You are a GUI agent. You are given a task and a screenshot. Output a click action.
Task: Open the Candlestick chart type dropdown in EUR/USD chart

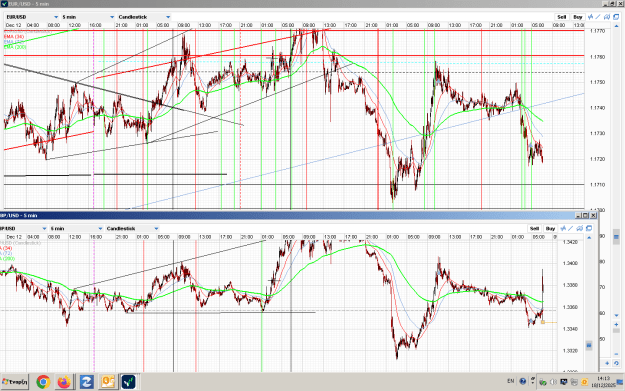(144, 17)
